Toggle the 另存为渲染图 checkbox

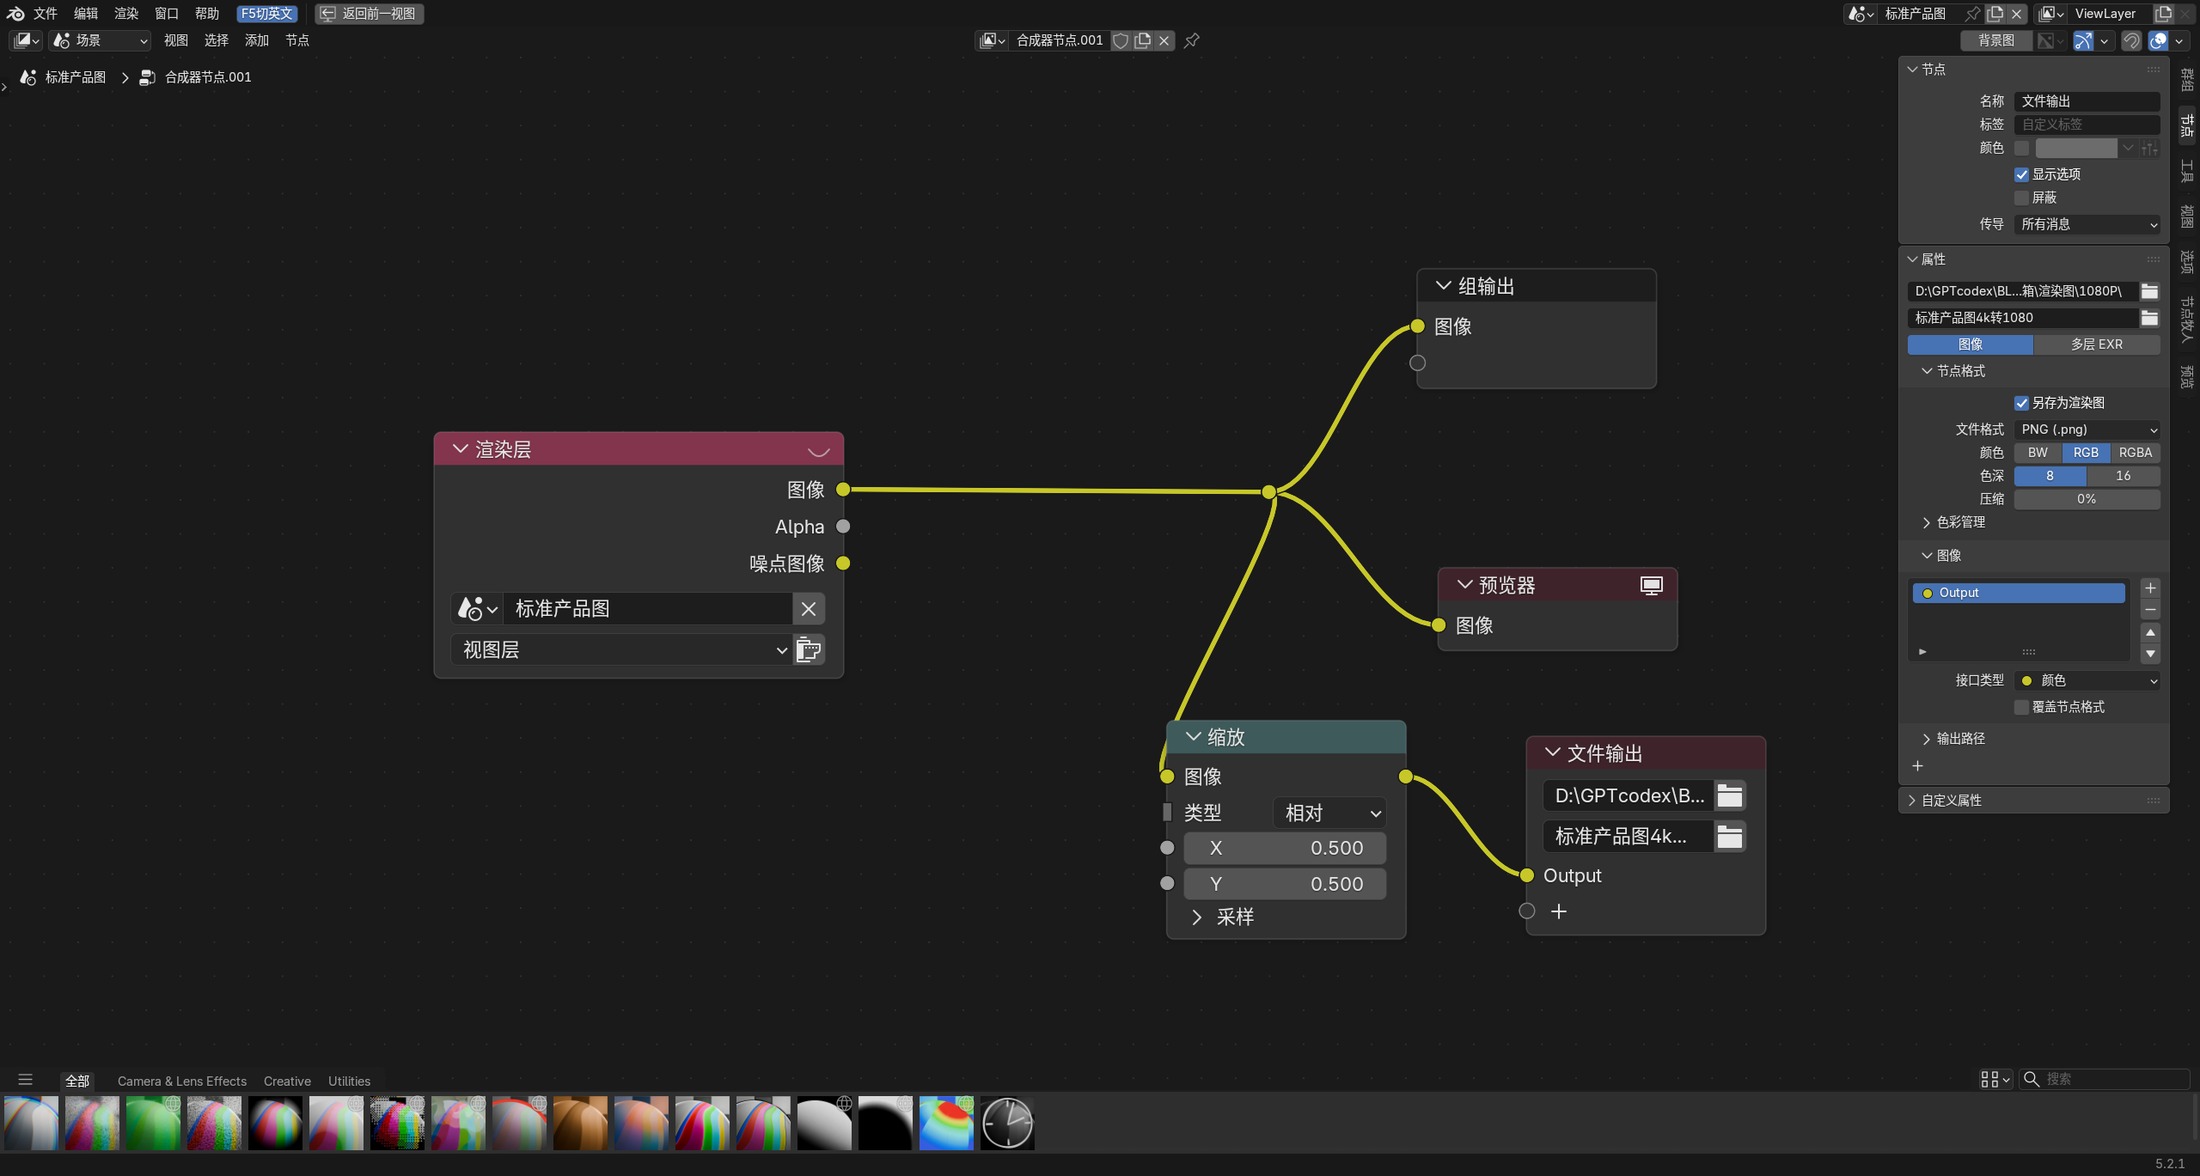[2021, 403]
